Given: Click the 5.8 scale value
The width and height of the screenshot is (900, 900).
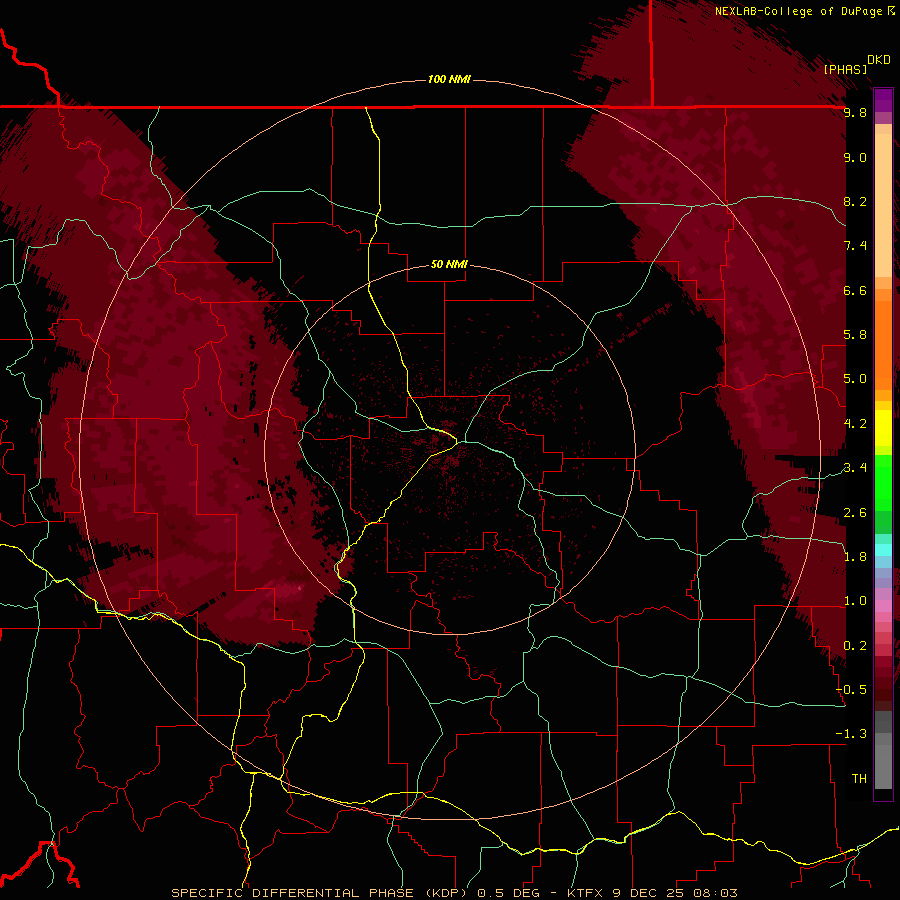Looking at the screenshot, I should point(855,335).
